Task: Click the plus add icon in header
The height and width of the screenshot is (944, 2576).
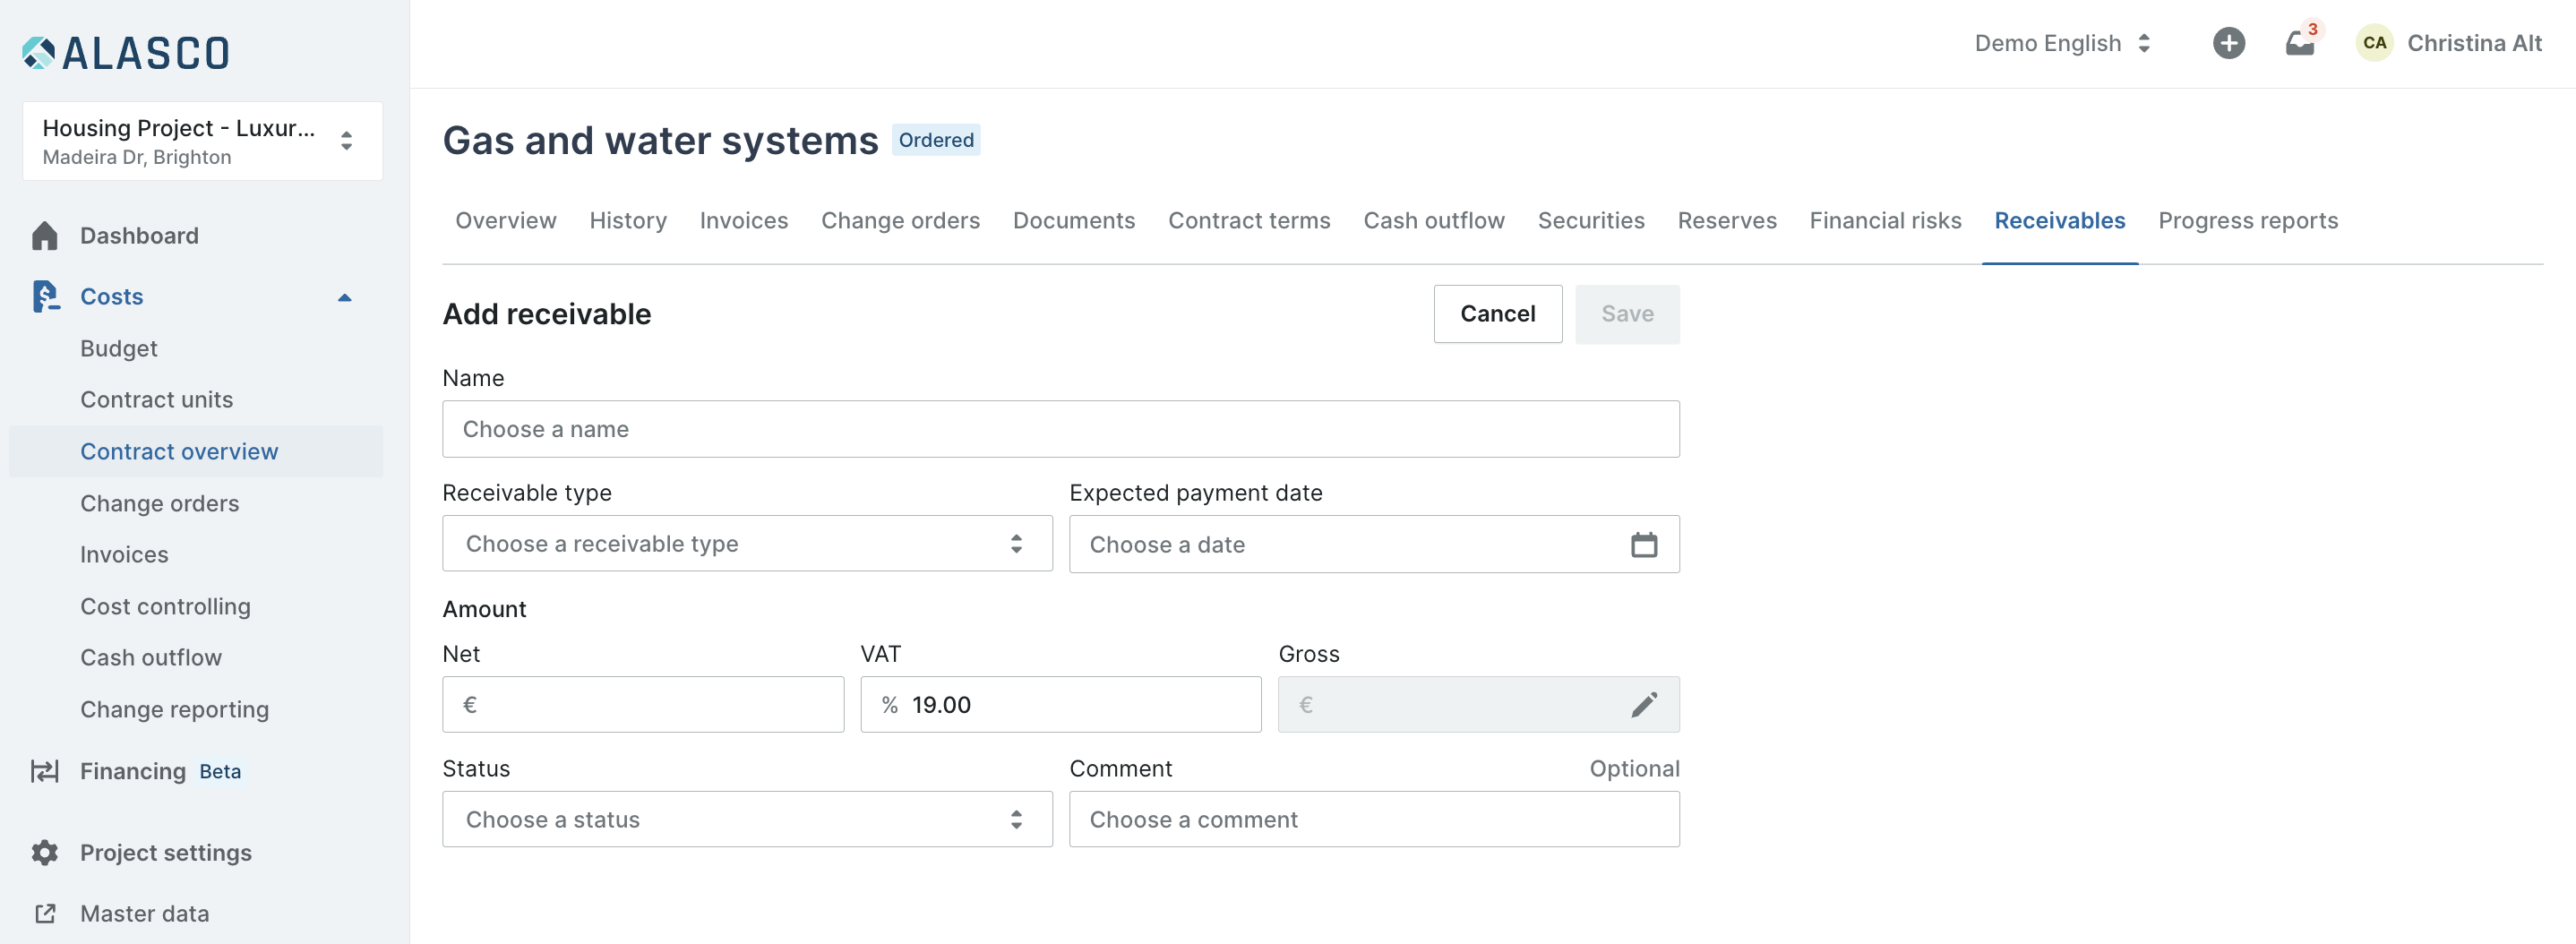Action: click(x=2228, y=43)
